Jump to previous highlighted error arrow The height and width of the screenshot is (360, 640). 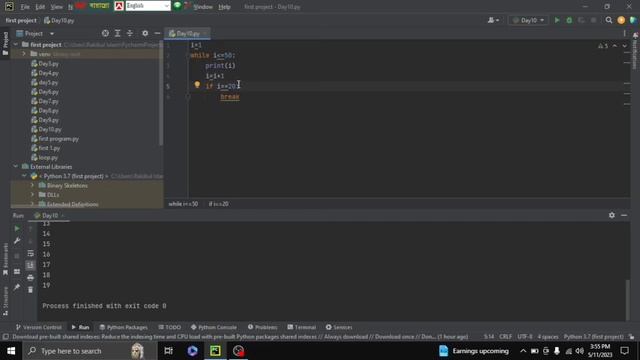pos(615,46)
